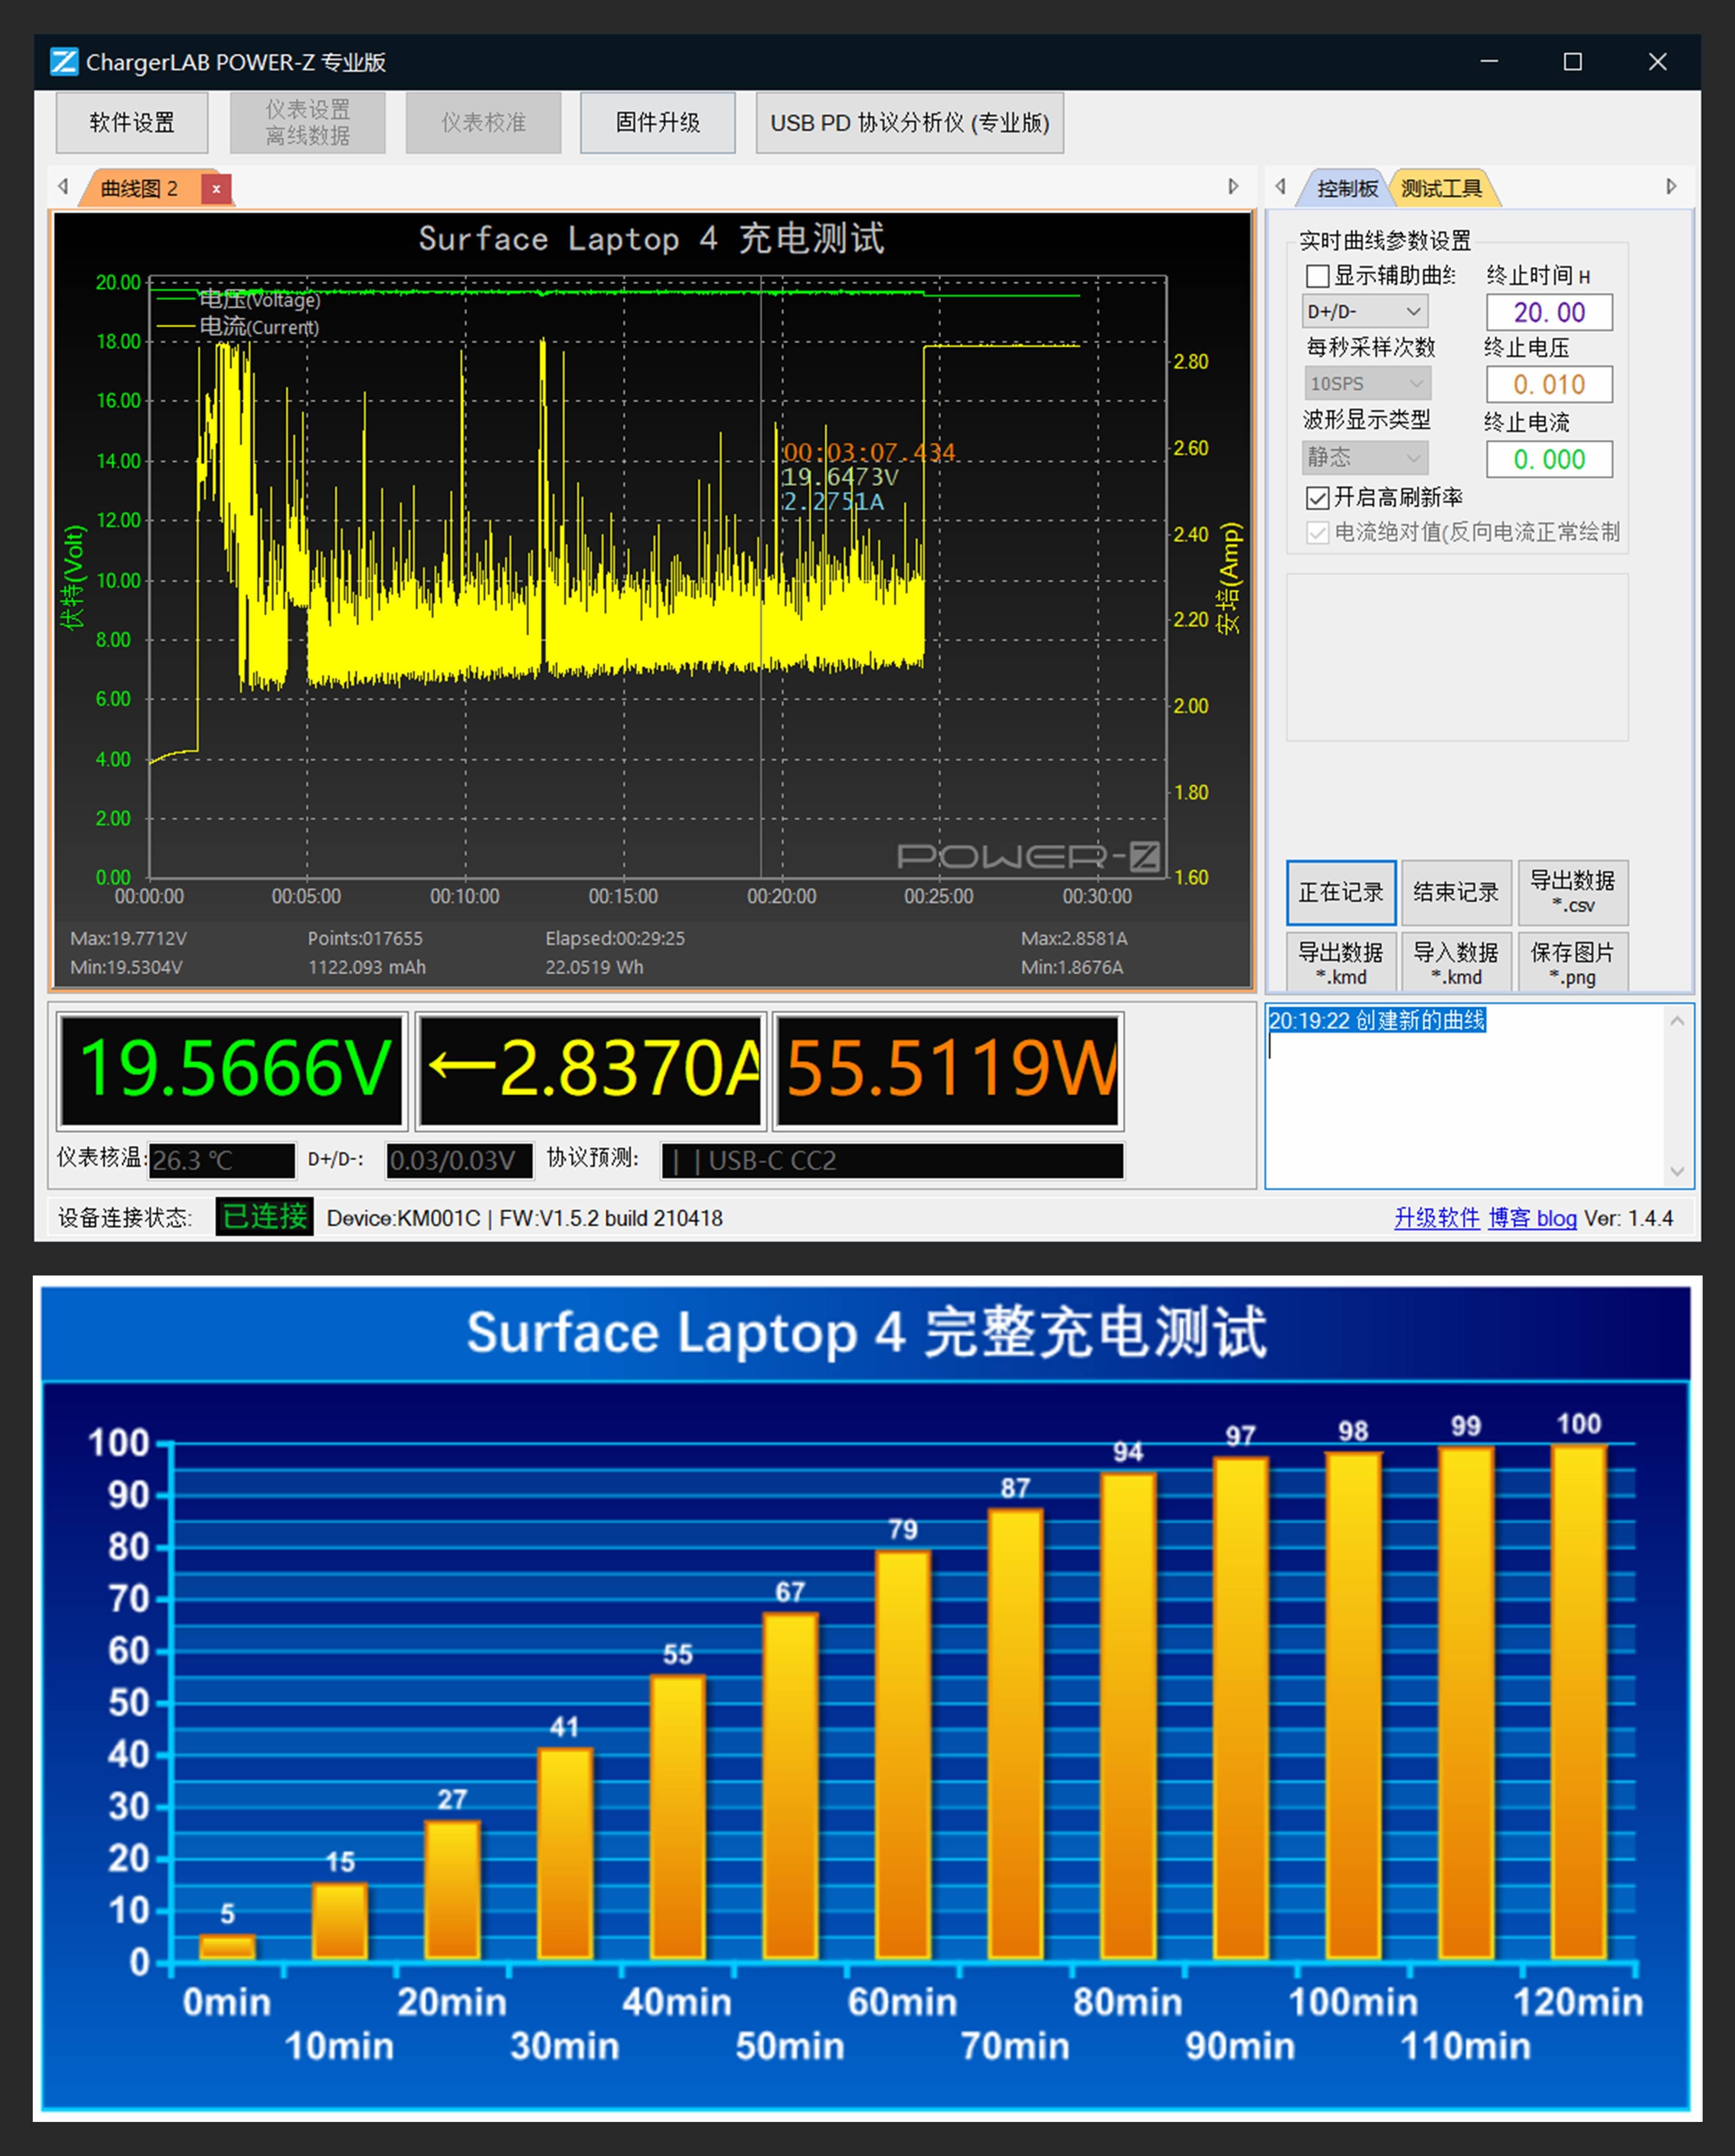Click chart stat Min:1.8676A
Image resolution: width=1735 pixels, height=2156 pixels.
pyautogui.click(x=1072, y=967)
